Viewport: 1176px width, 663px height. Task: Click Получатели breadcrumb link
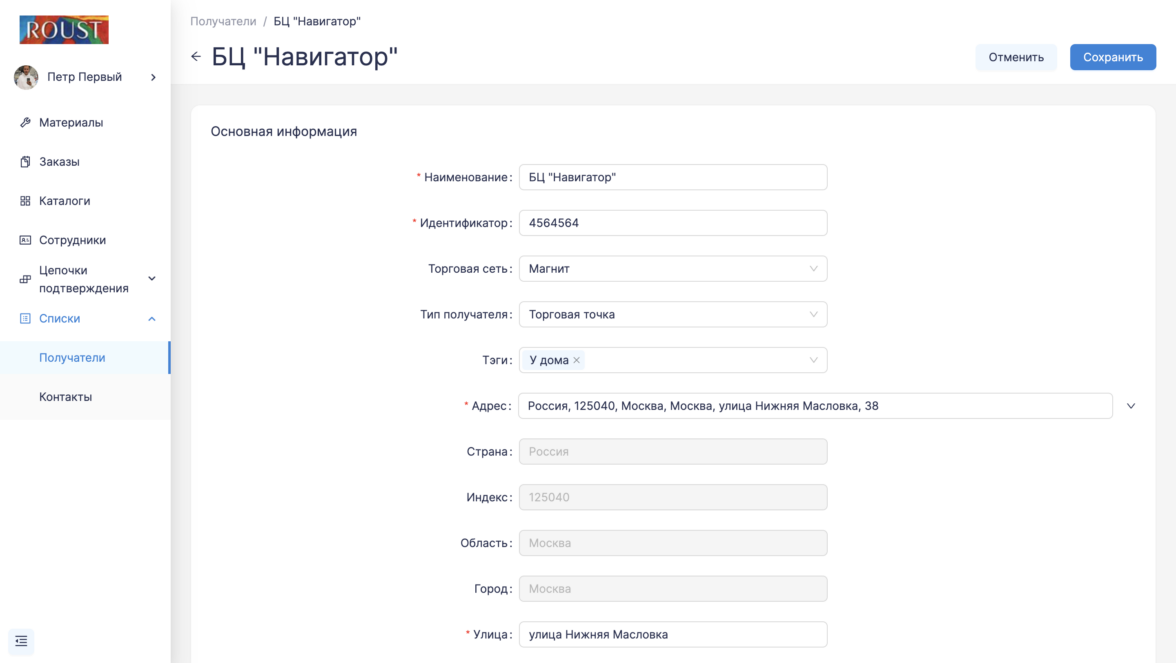coord(223,21)
